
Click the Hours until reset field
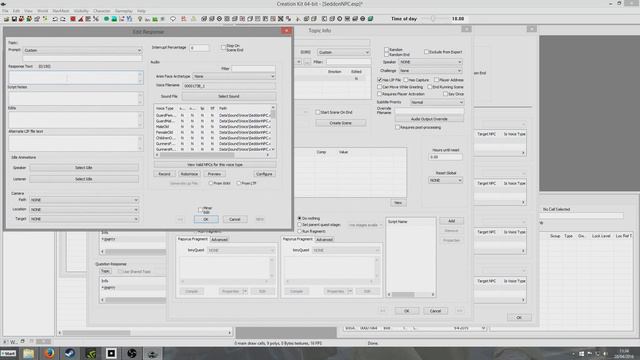445,157
